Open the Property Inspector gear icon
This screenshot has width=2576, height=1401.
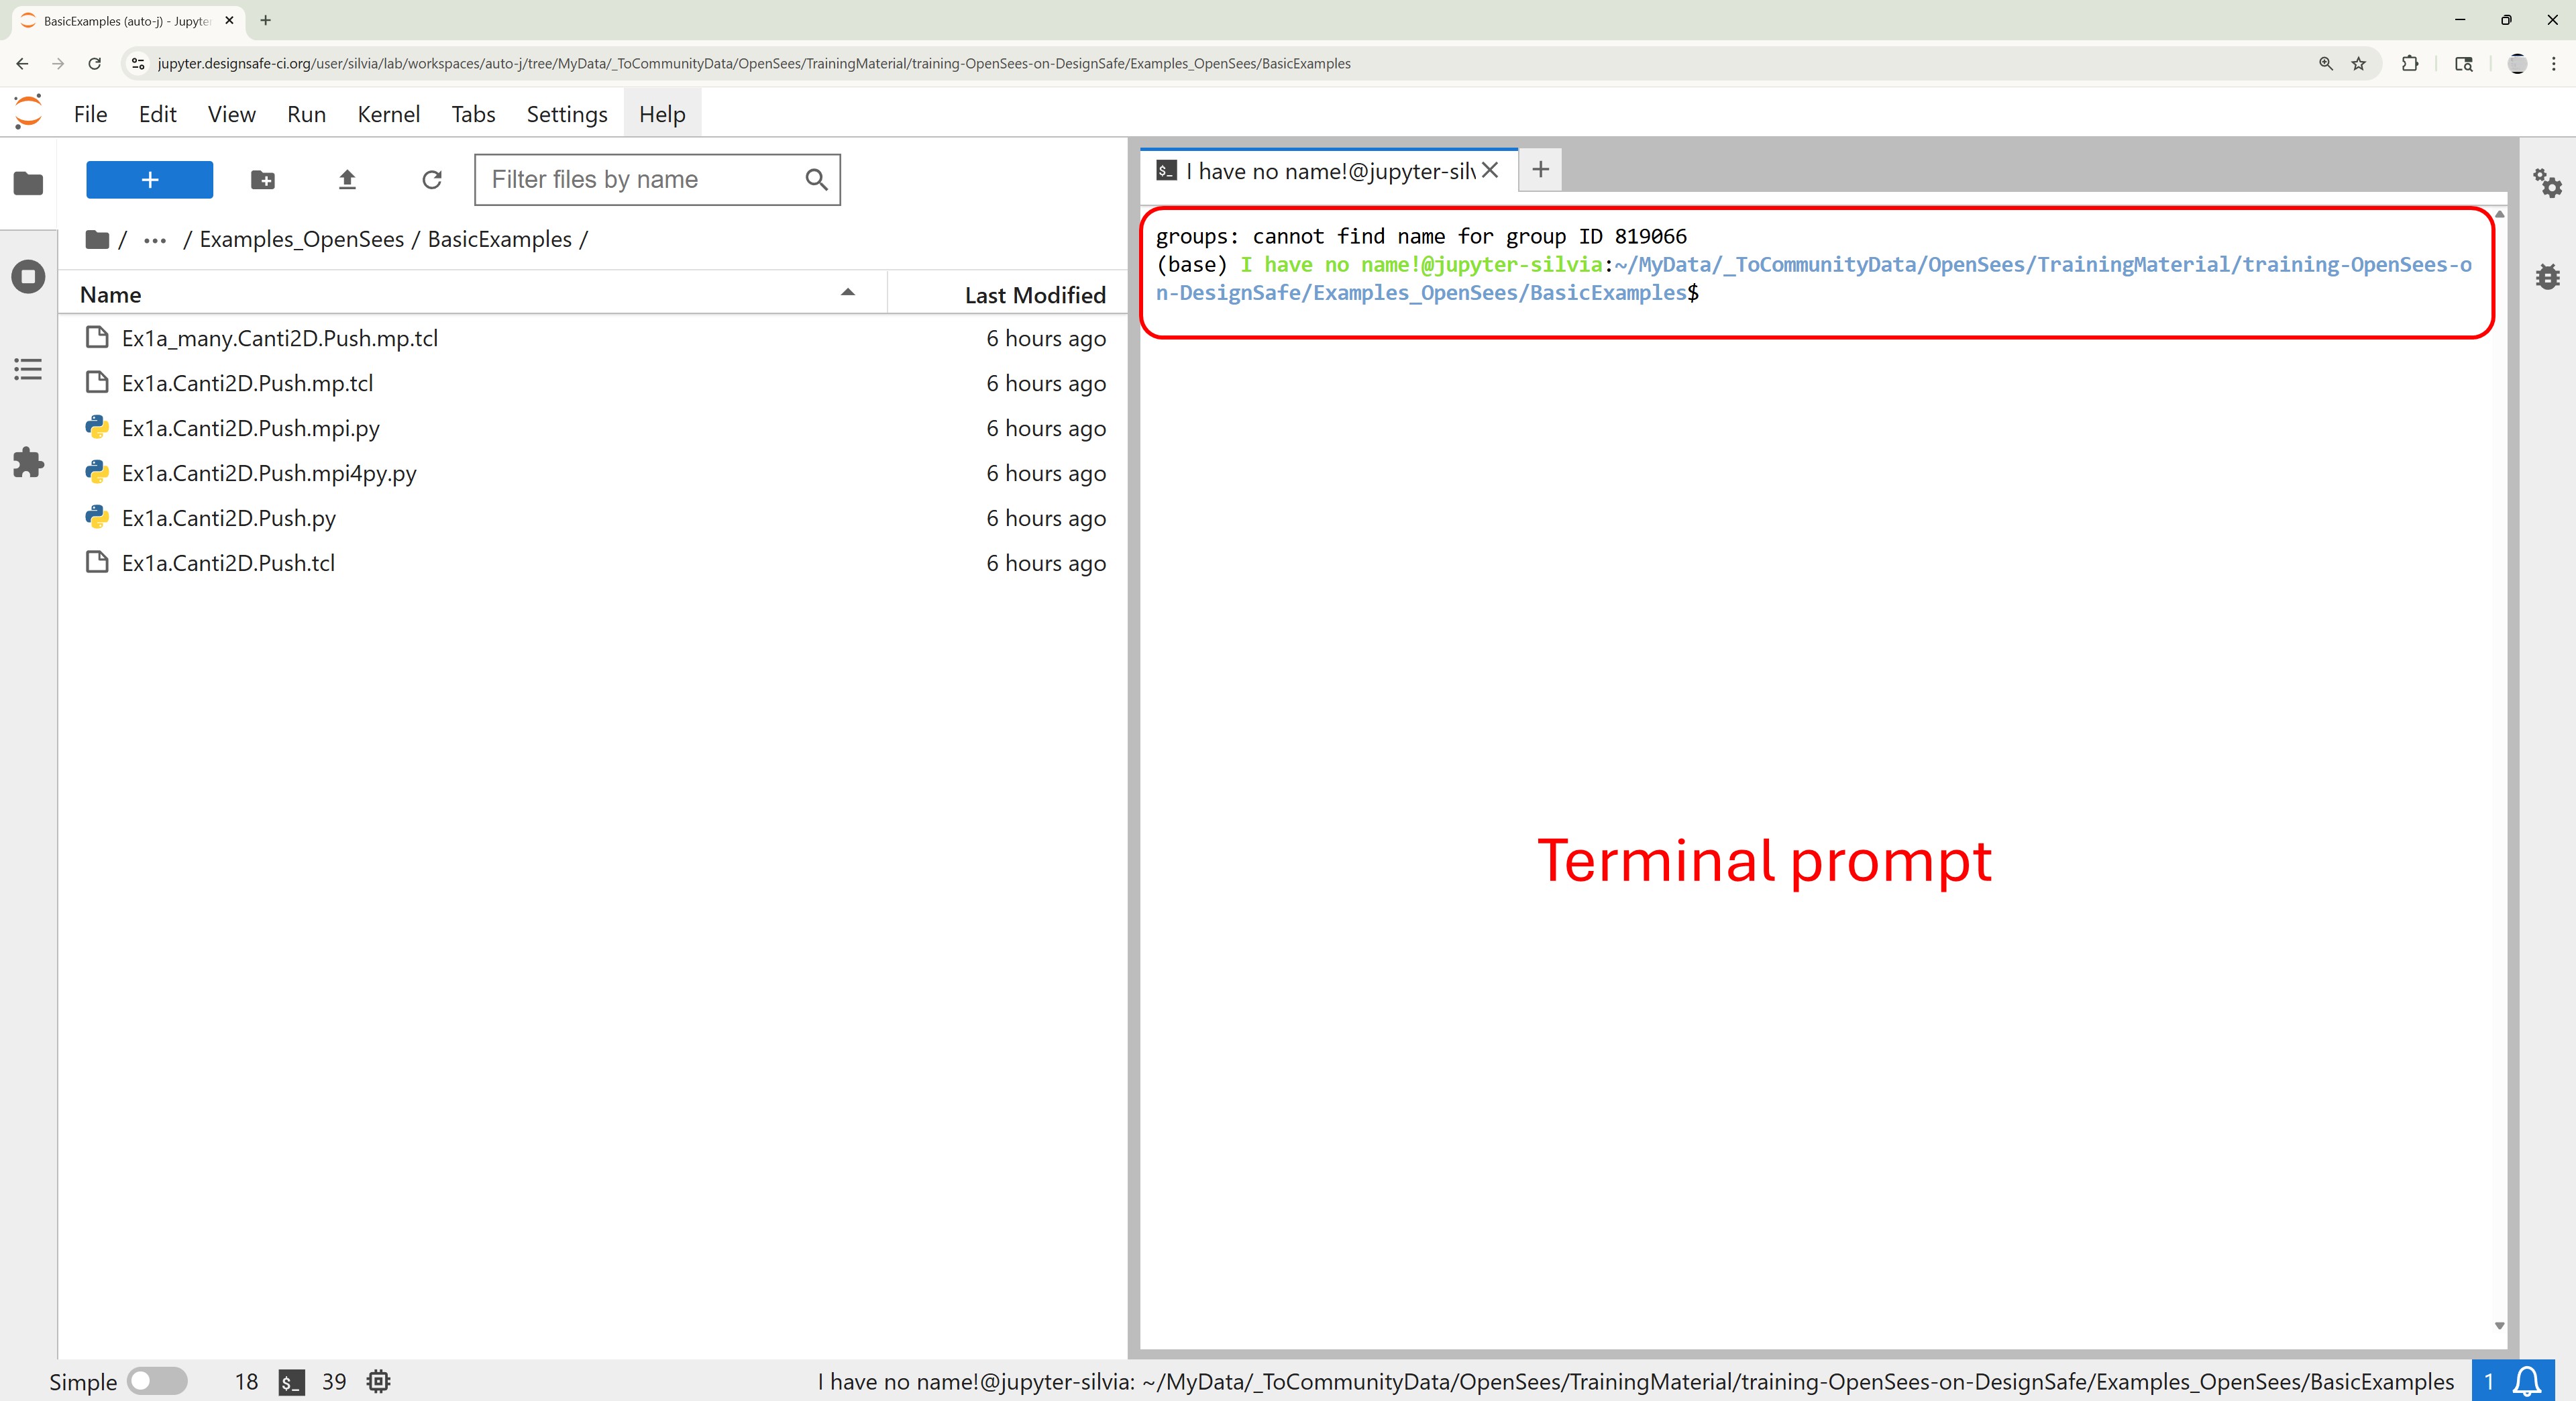[x=2546, y=184]
